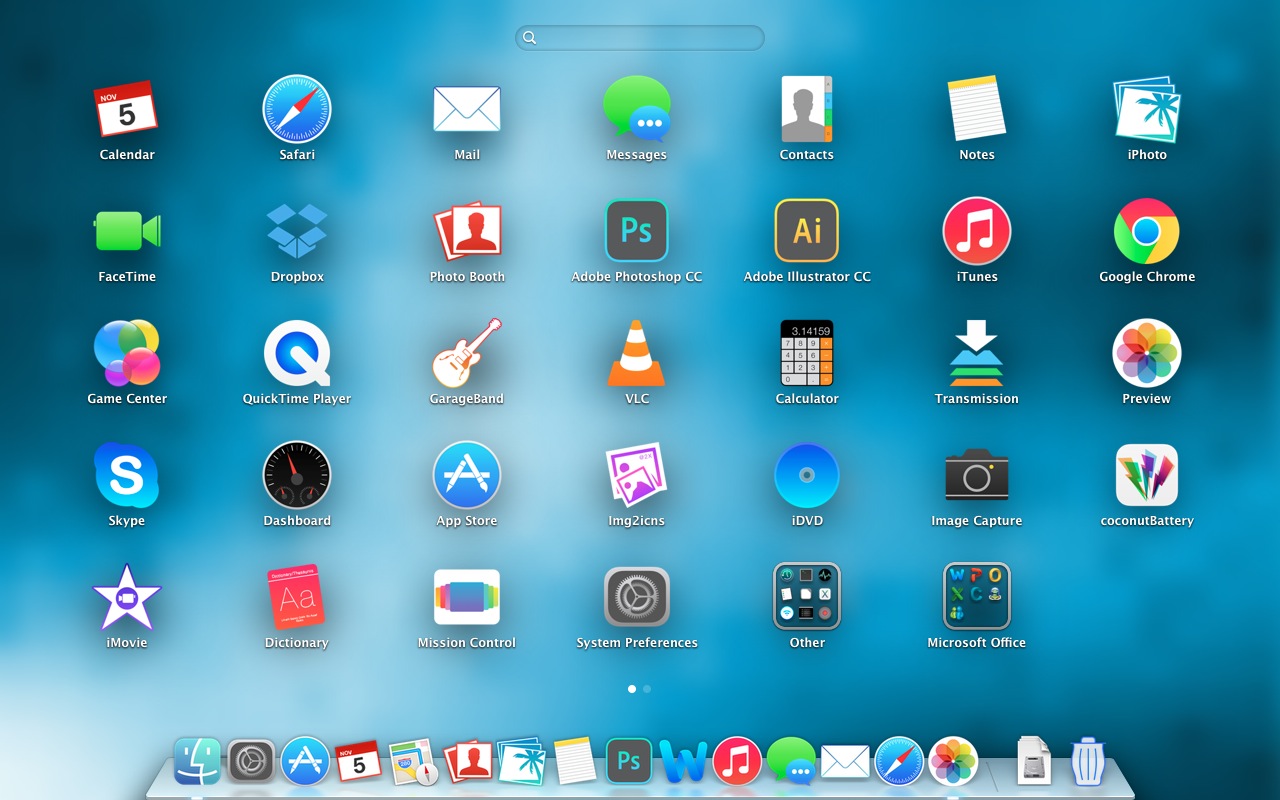Image resolution: width=1280 pixels, height=800 pixels.
Task: Launch Messages from the Launchpad grid
Action: point(637,110)
